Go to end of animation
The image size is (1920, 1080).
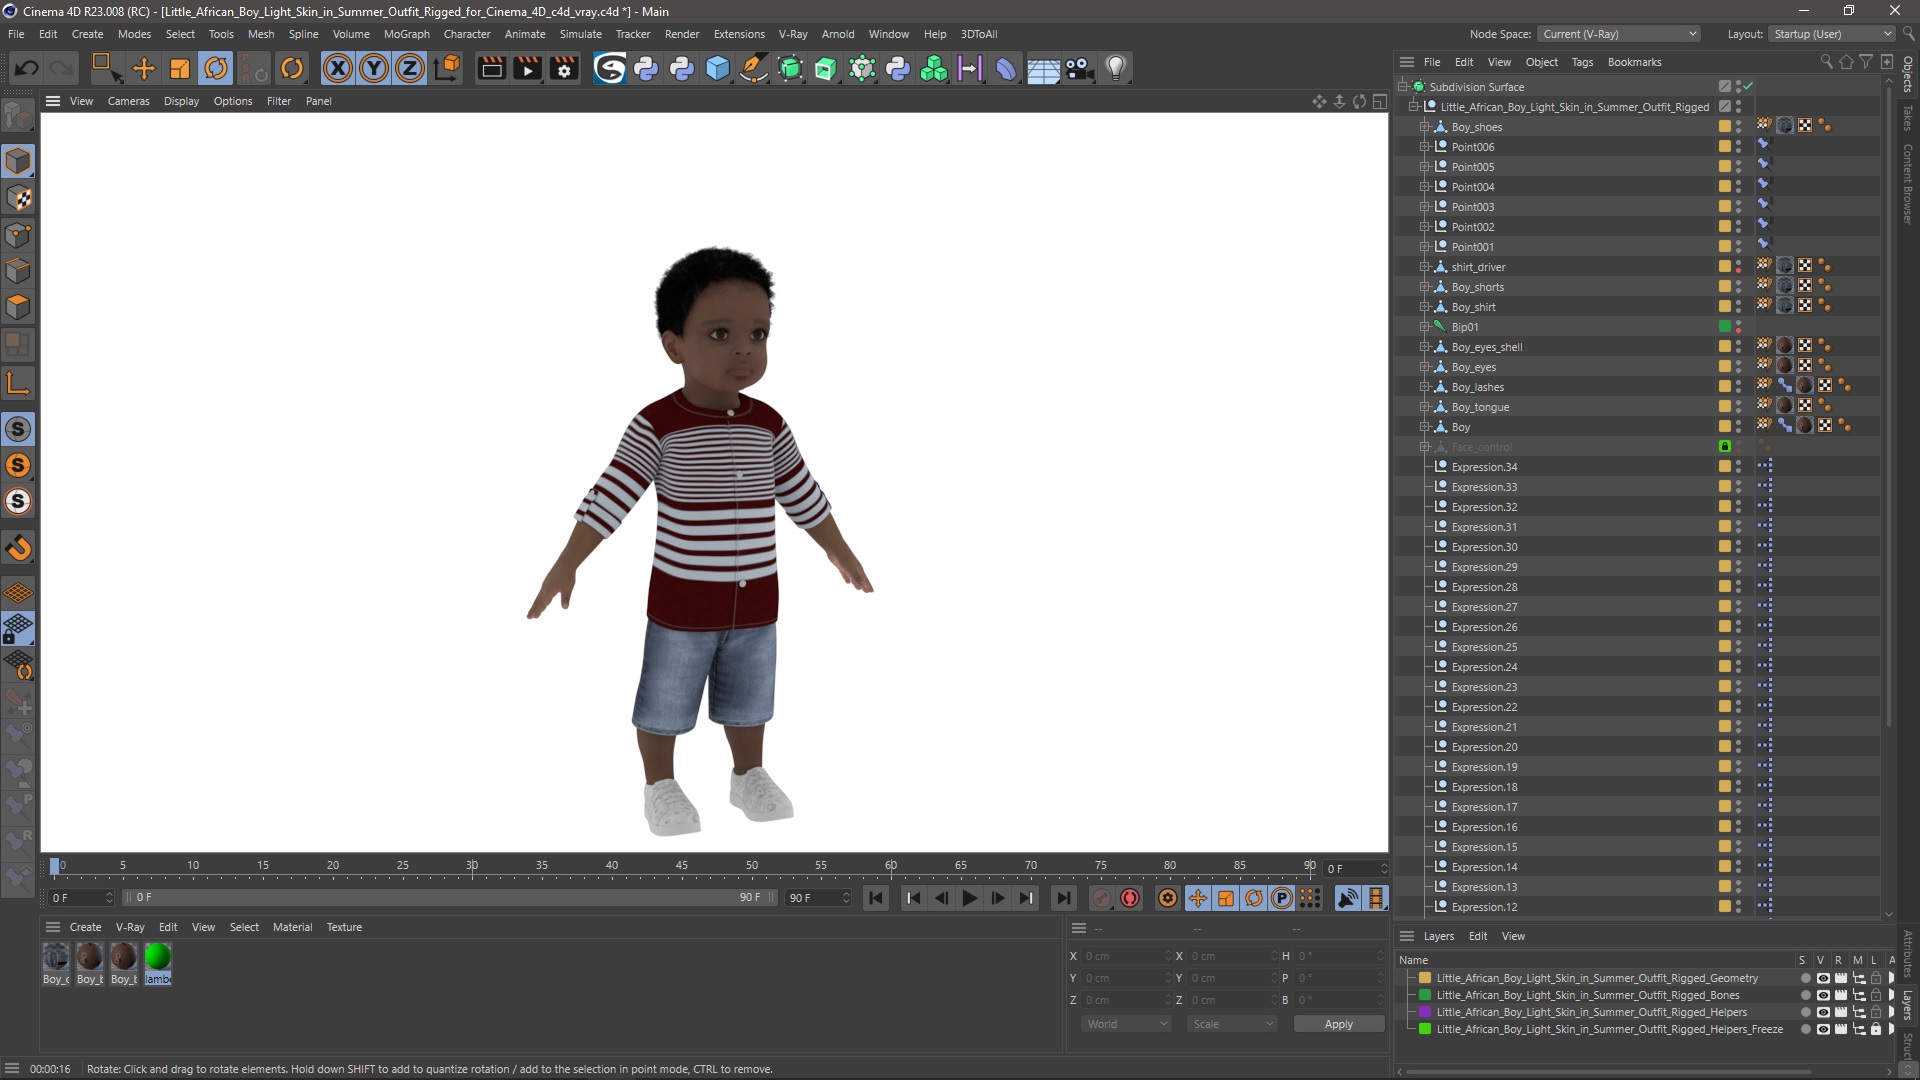pyautogui.click(x=1064, y=898)
